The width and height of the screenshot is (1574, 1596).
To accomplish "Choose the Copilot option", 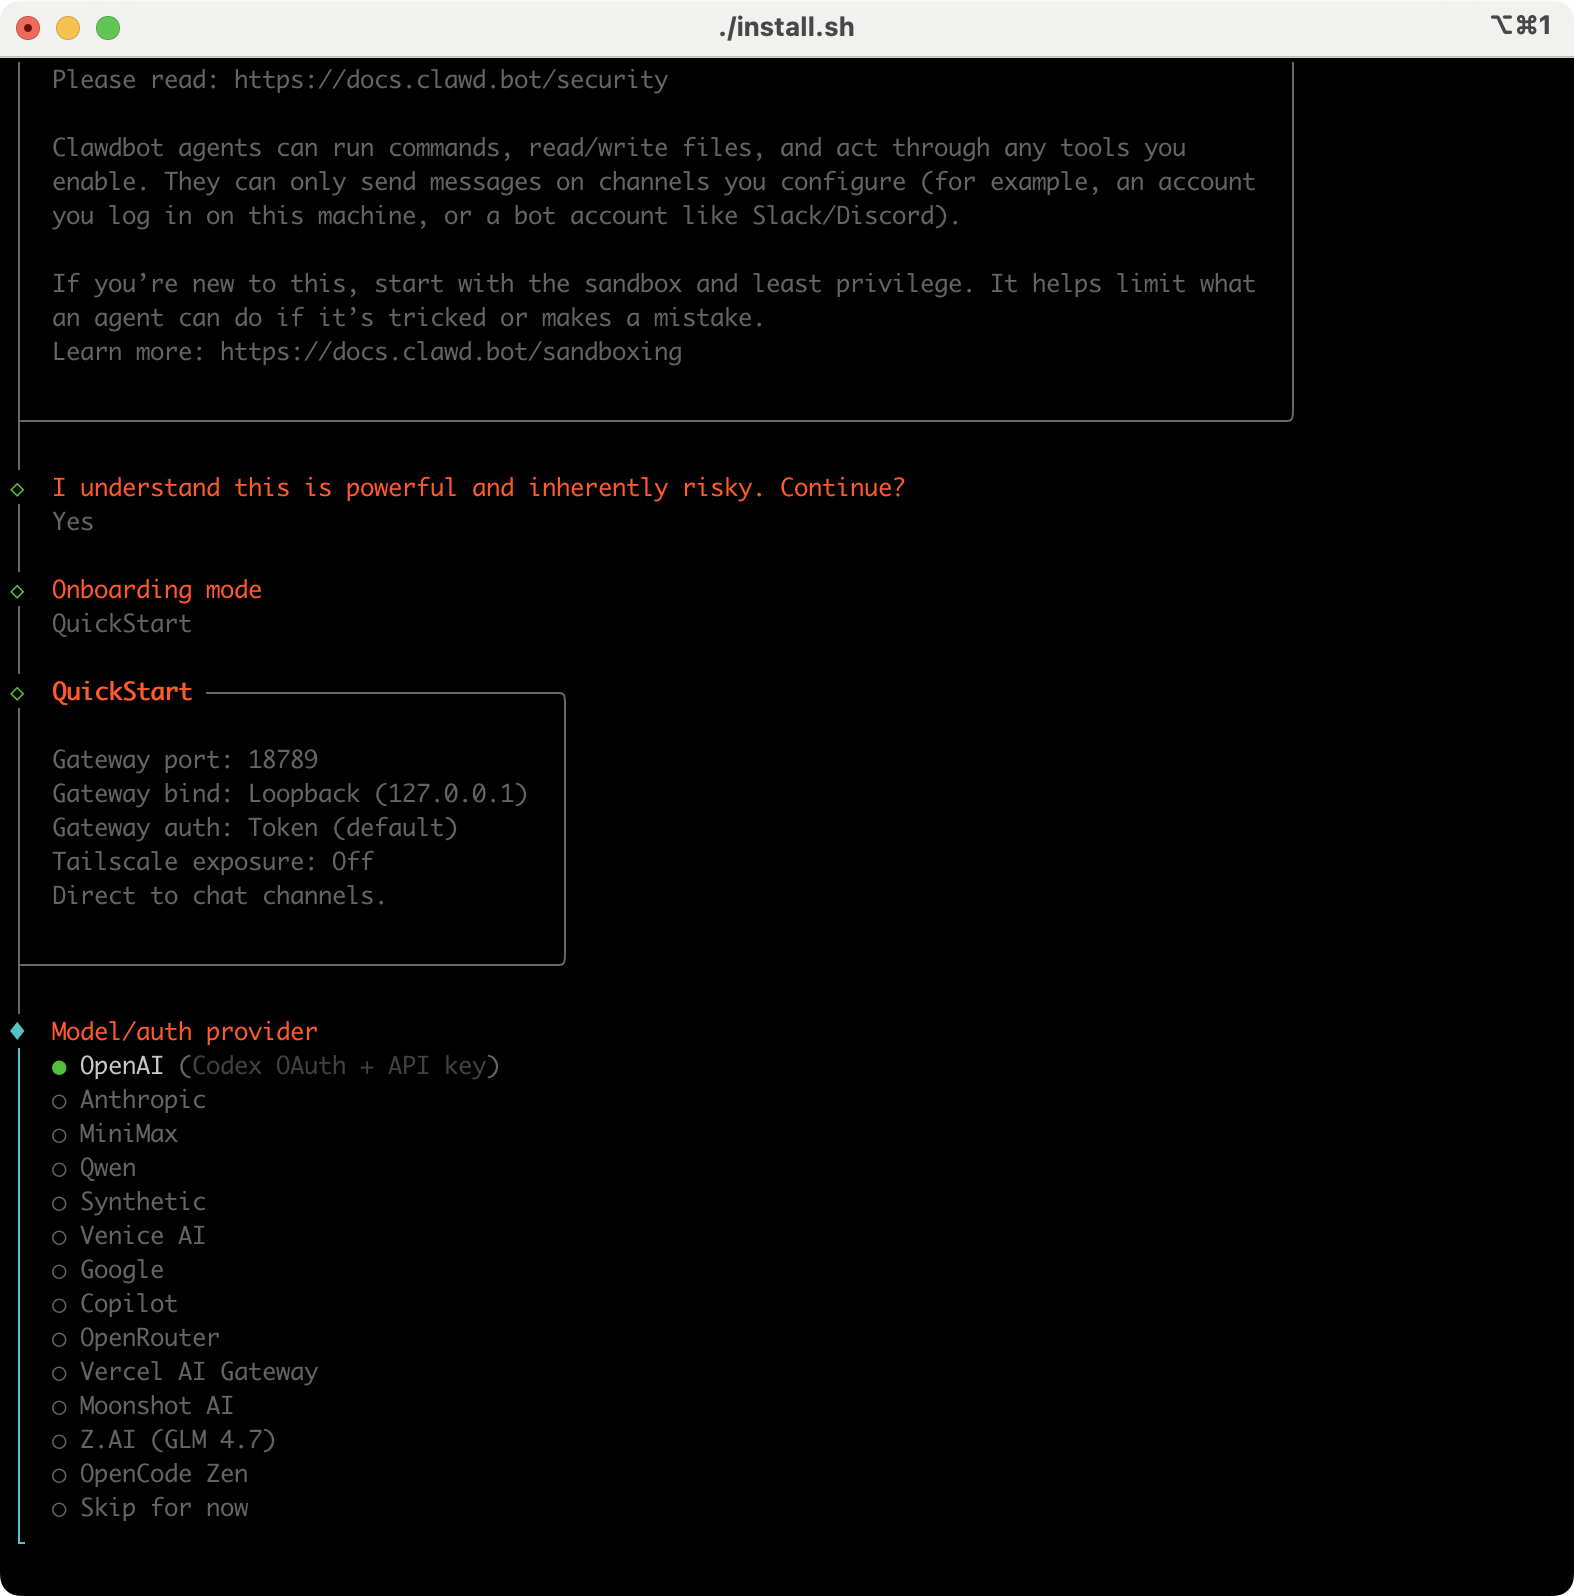I will pos(128,1304).
